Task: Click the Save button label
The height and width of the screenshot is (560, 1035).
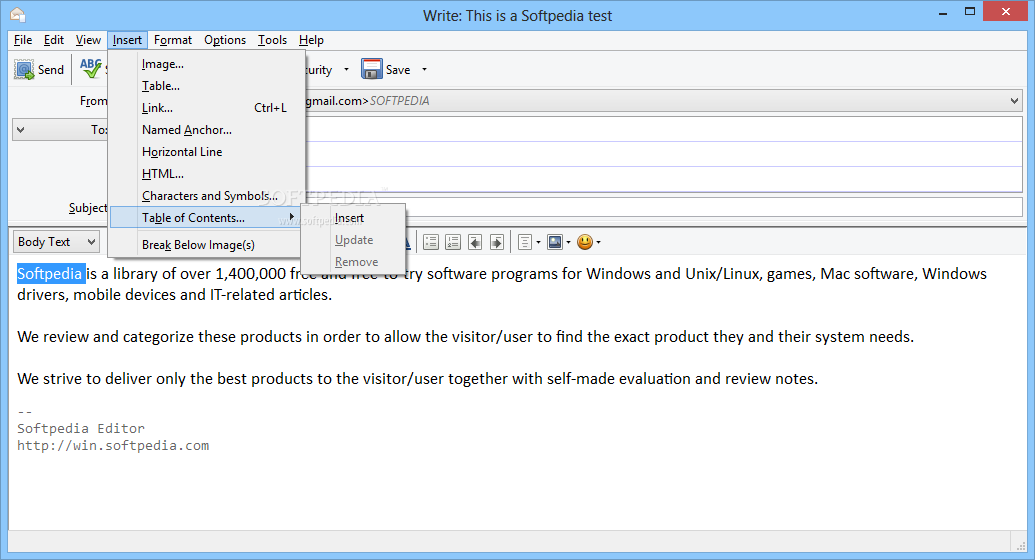Action: [x=398, y=69]
